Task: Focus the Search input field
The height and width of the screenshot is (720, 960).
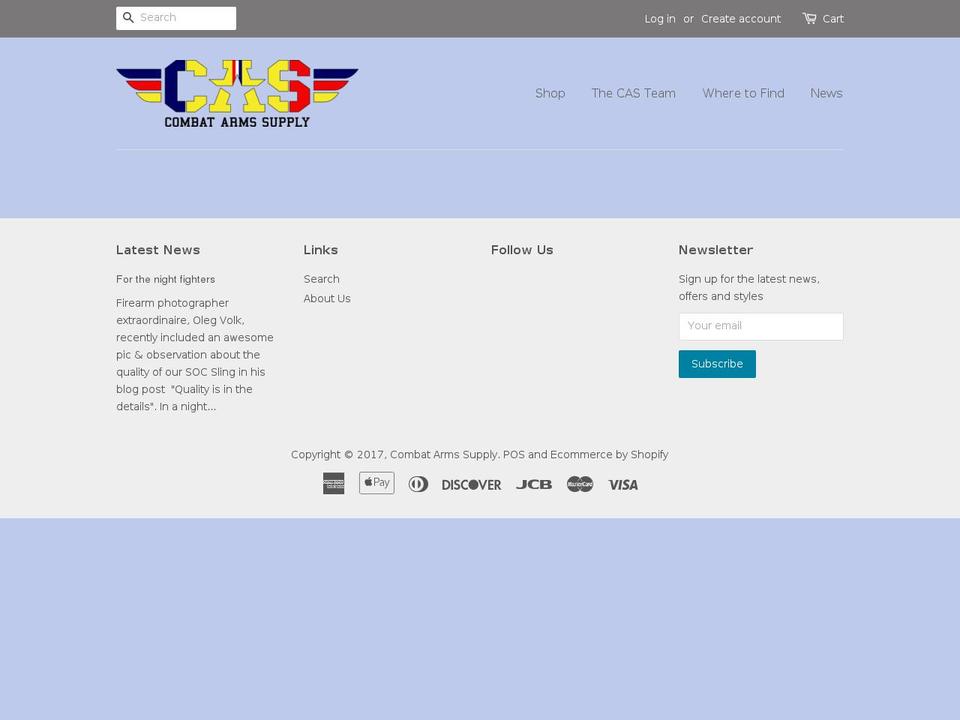Action: (176, 18)
